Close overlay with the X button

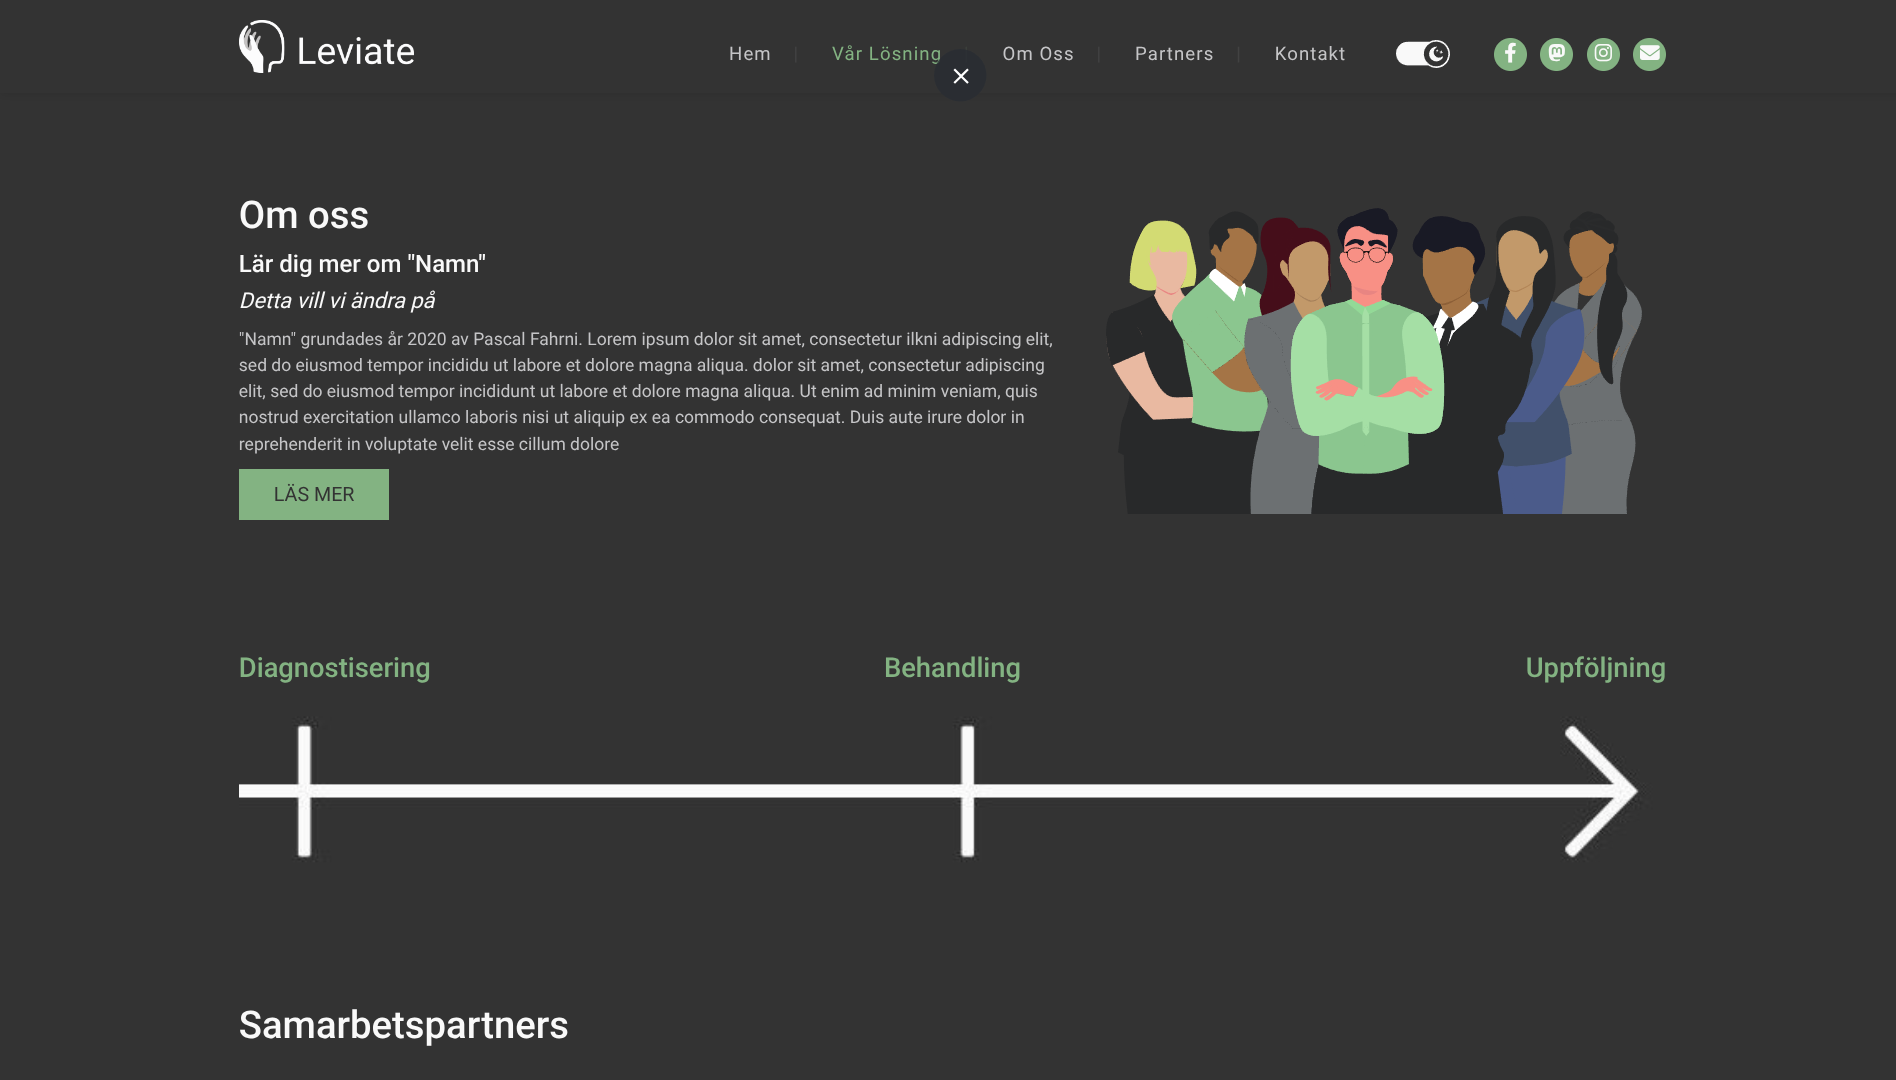(960, 76)
